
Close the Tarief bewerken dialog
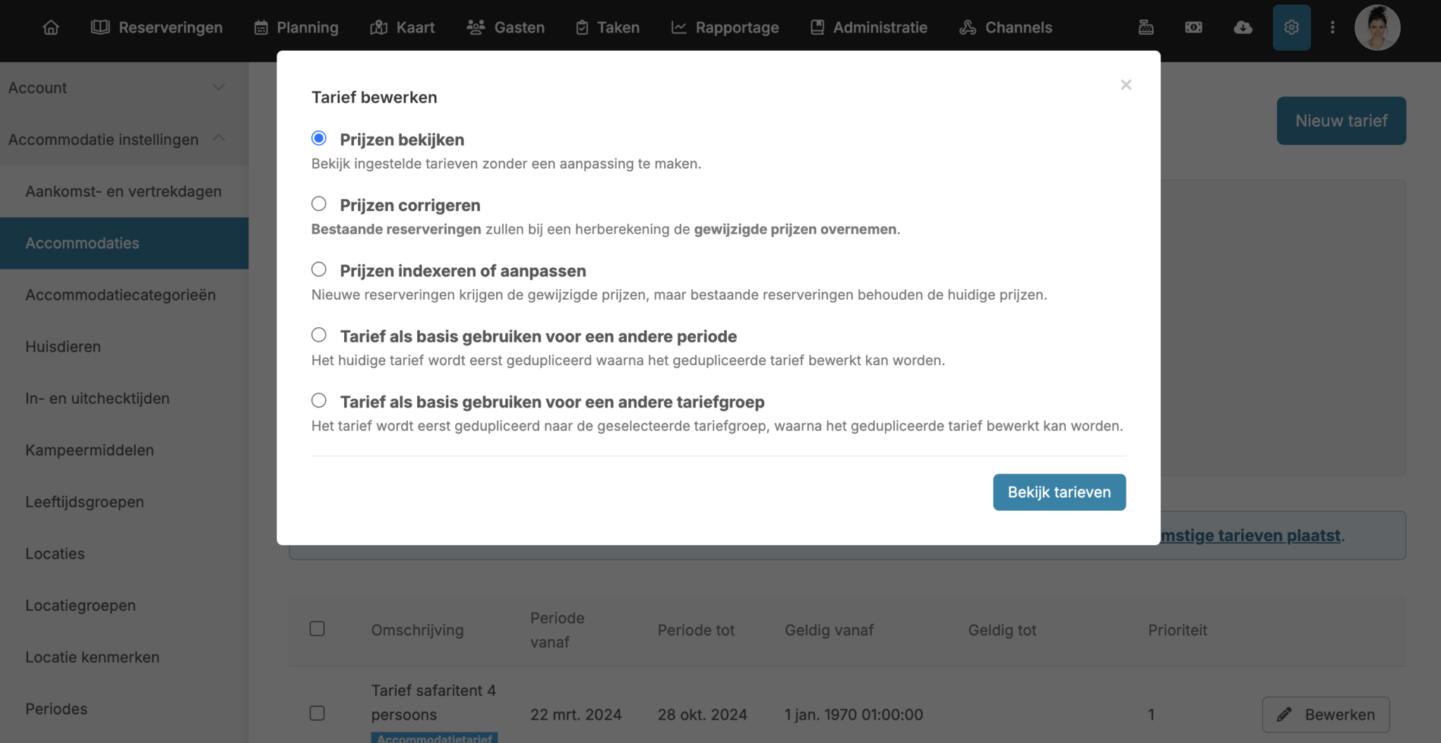coord(1126,85)
